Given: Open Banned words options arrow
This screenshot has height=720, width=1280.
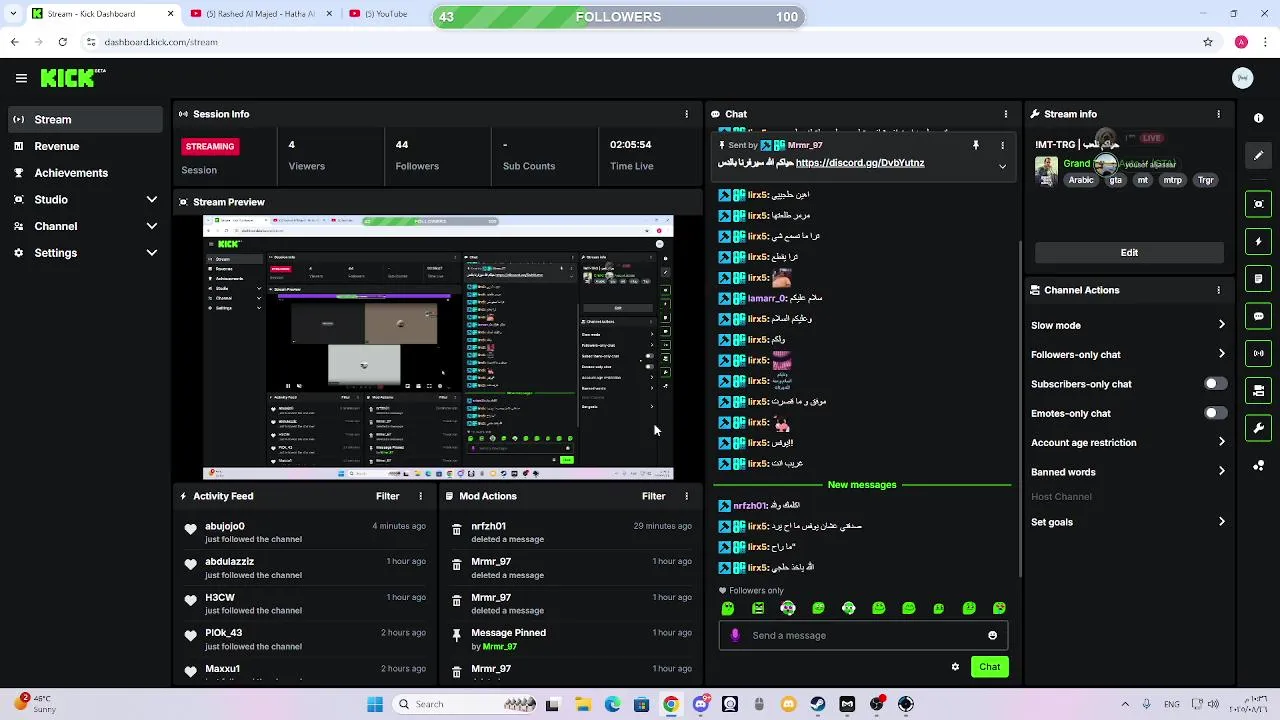Looking at the screenshot, I should [x=1221, y=472].
